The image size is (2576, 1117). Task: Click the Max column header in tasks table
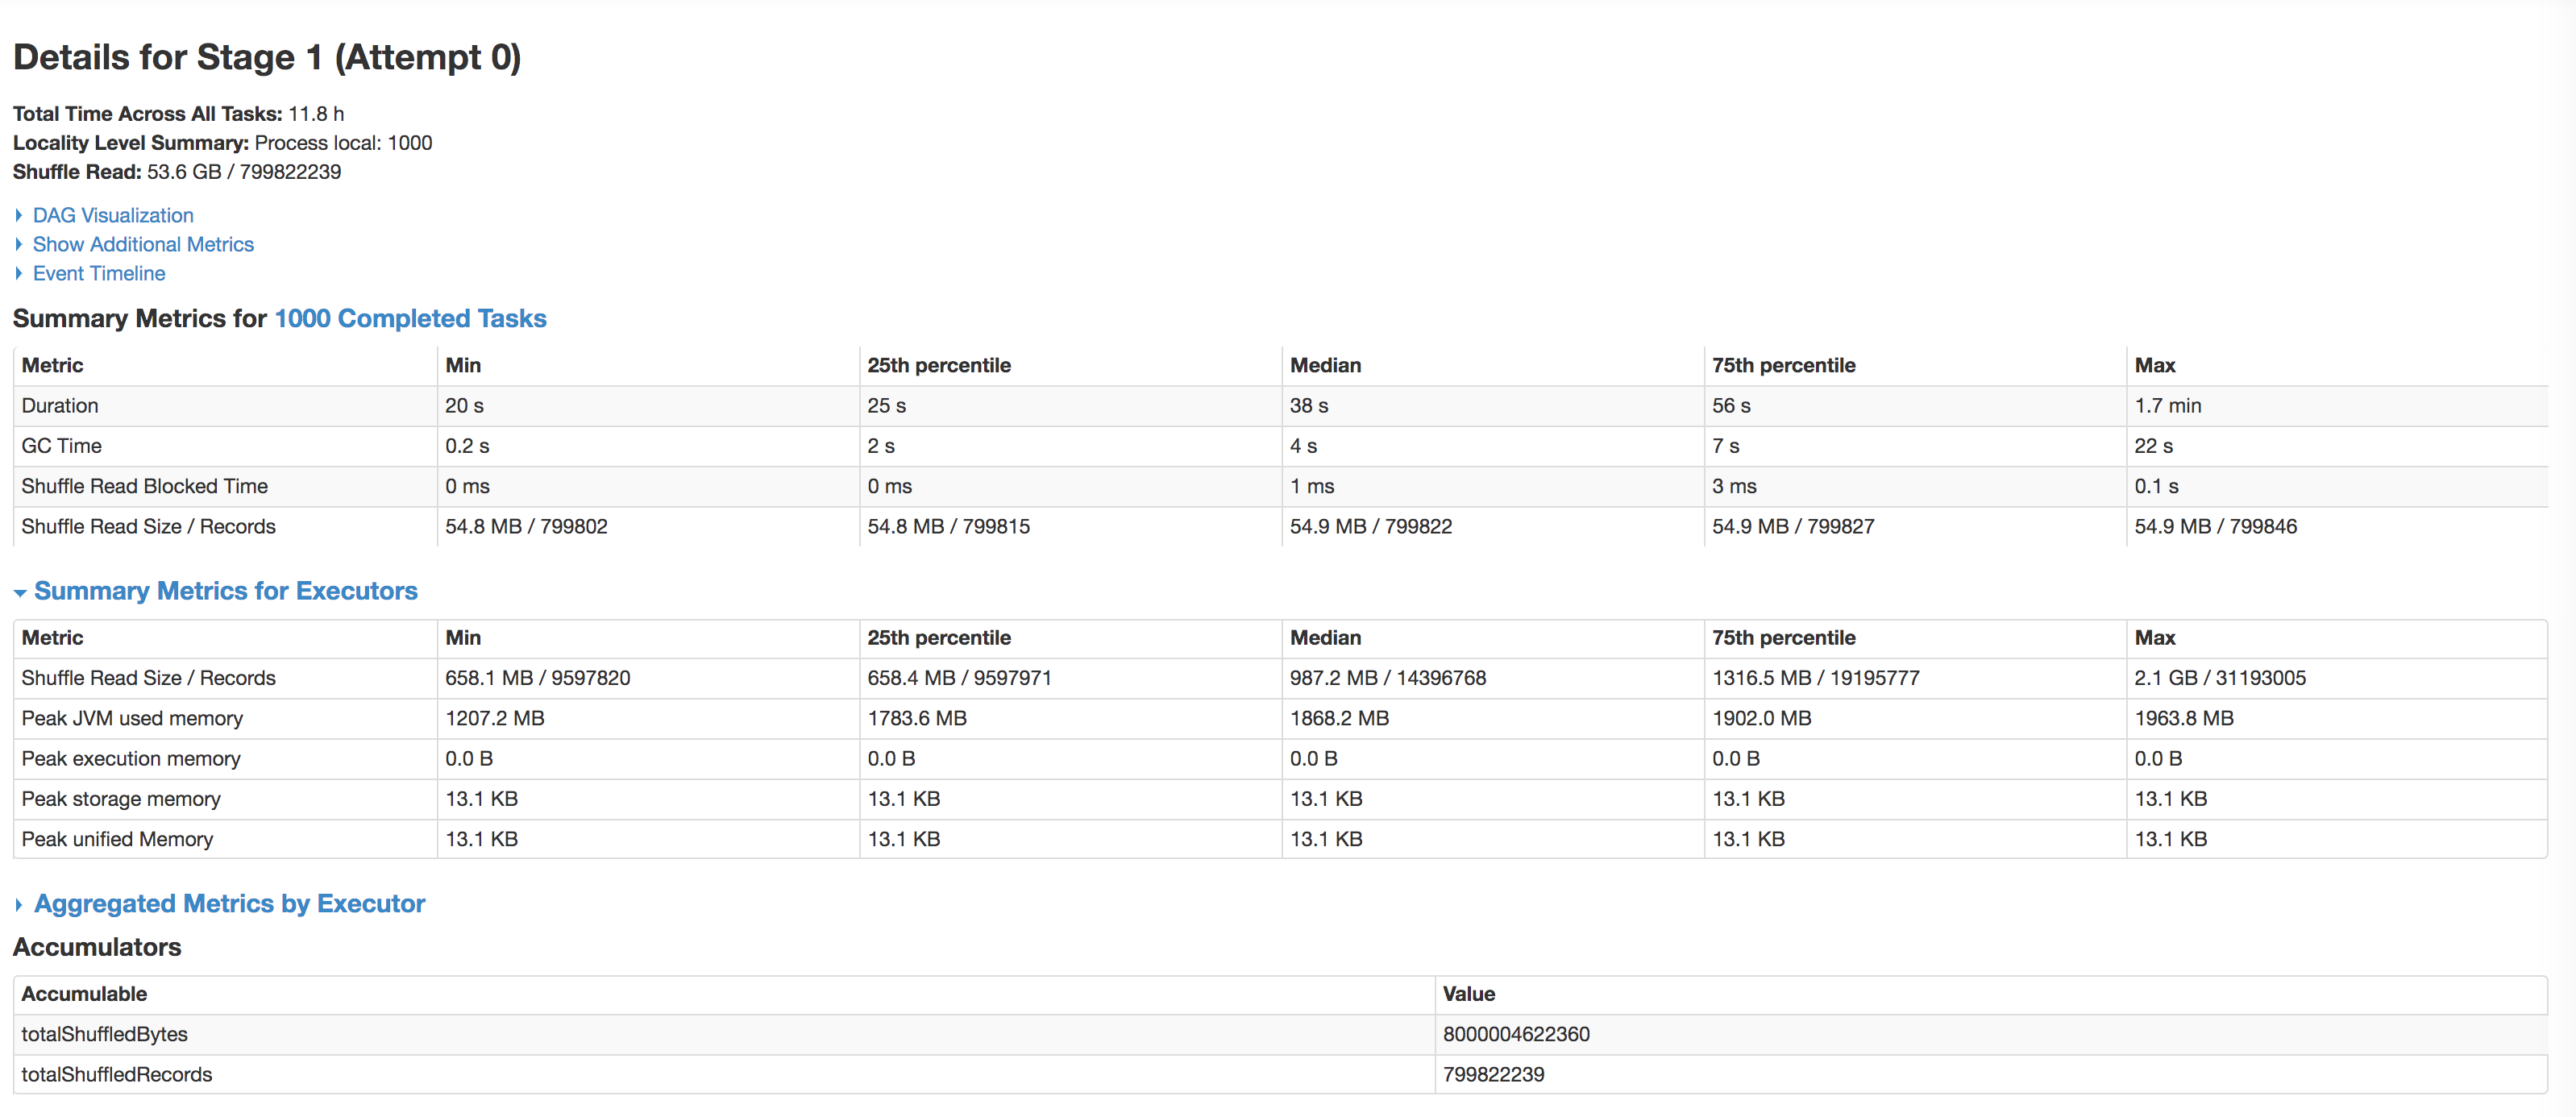pos(2154,365)
